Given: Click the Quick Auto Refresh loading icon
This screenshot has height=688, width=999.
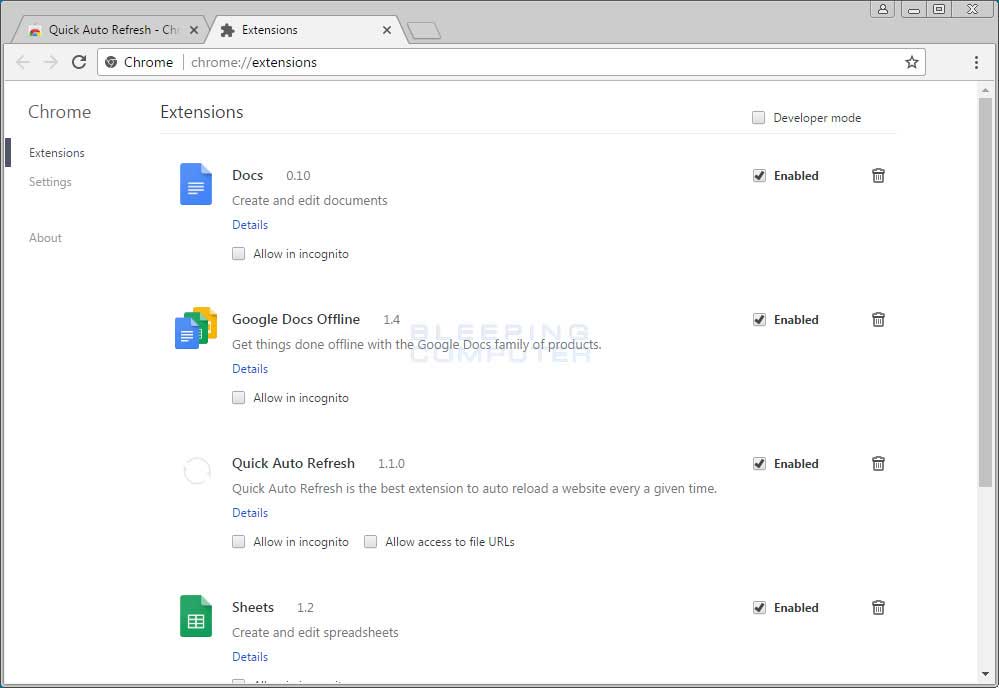Looking at the screenshot, I should click(x=197, y=471).
